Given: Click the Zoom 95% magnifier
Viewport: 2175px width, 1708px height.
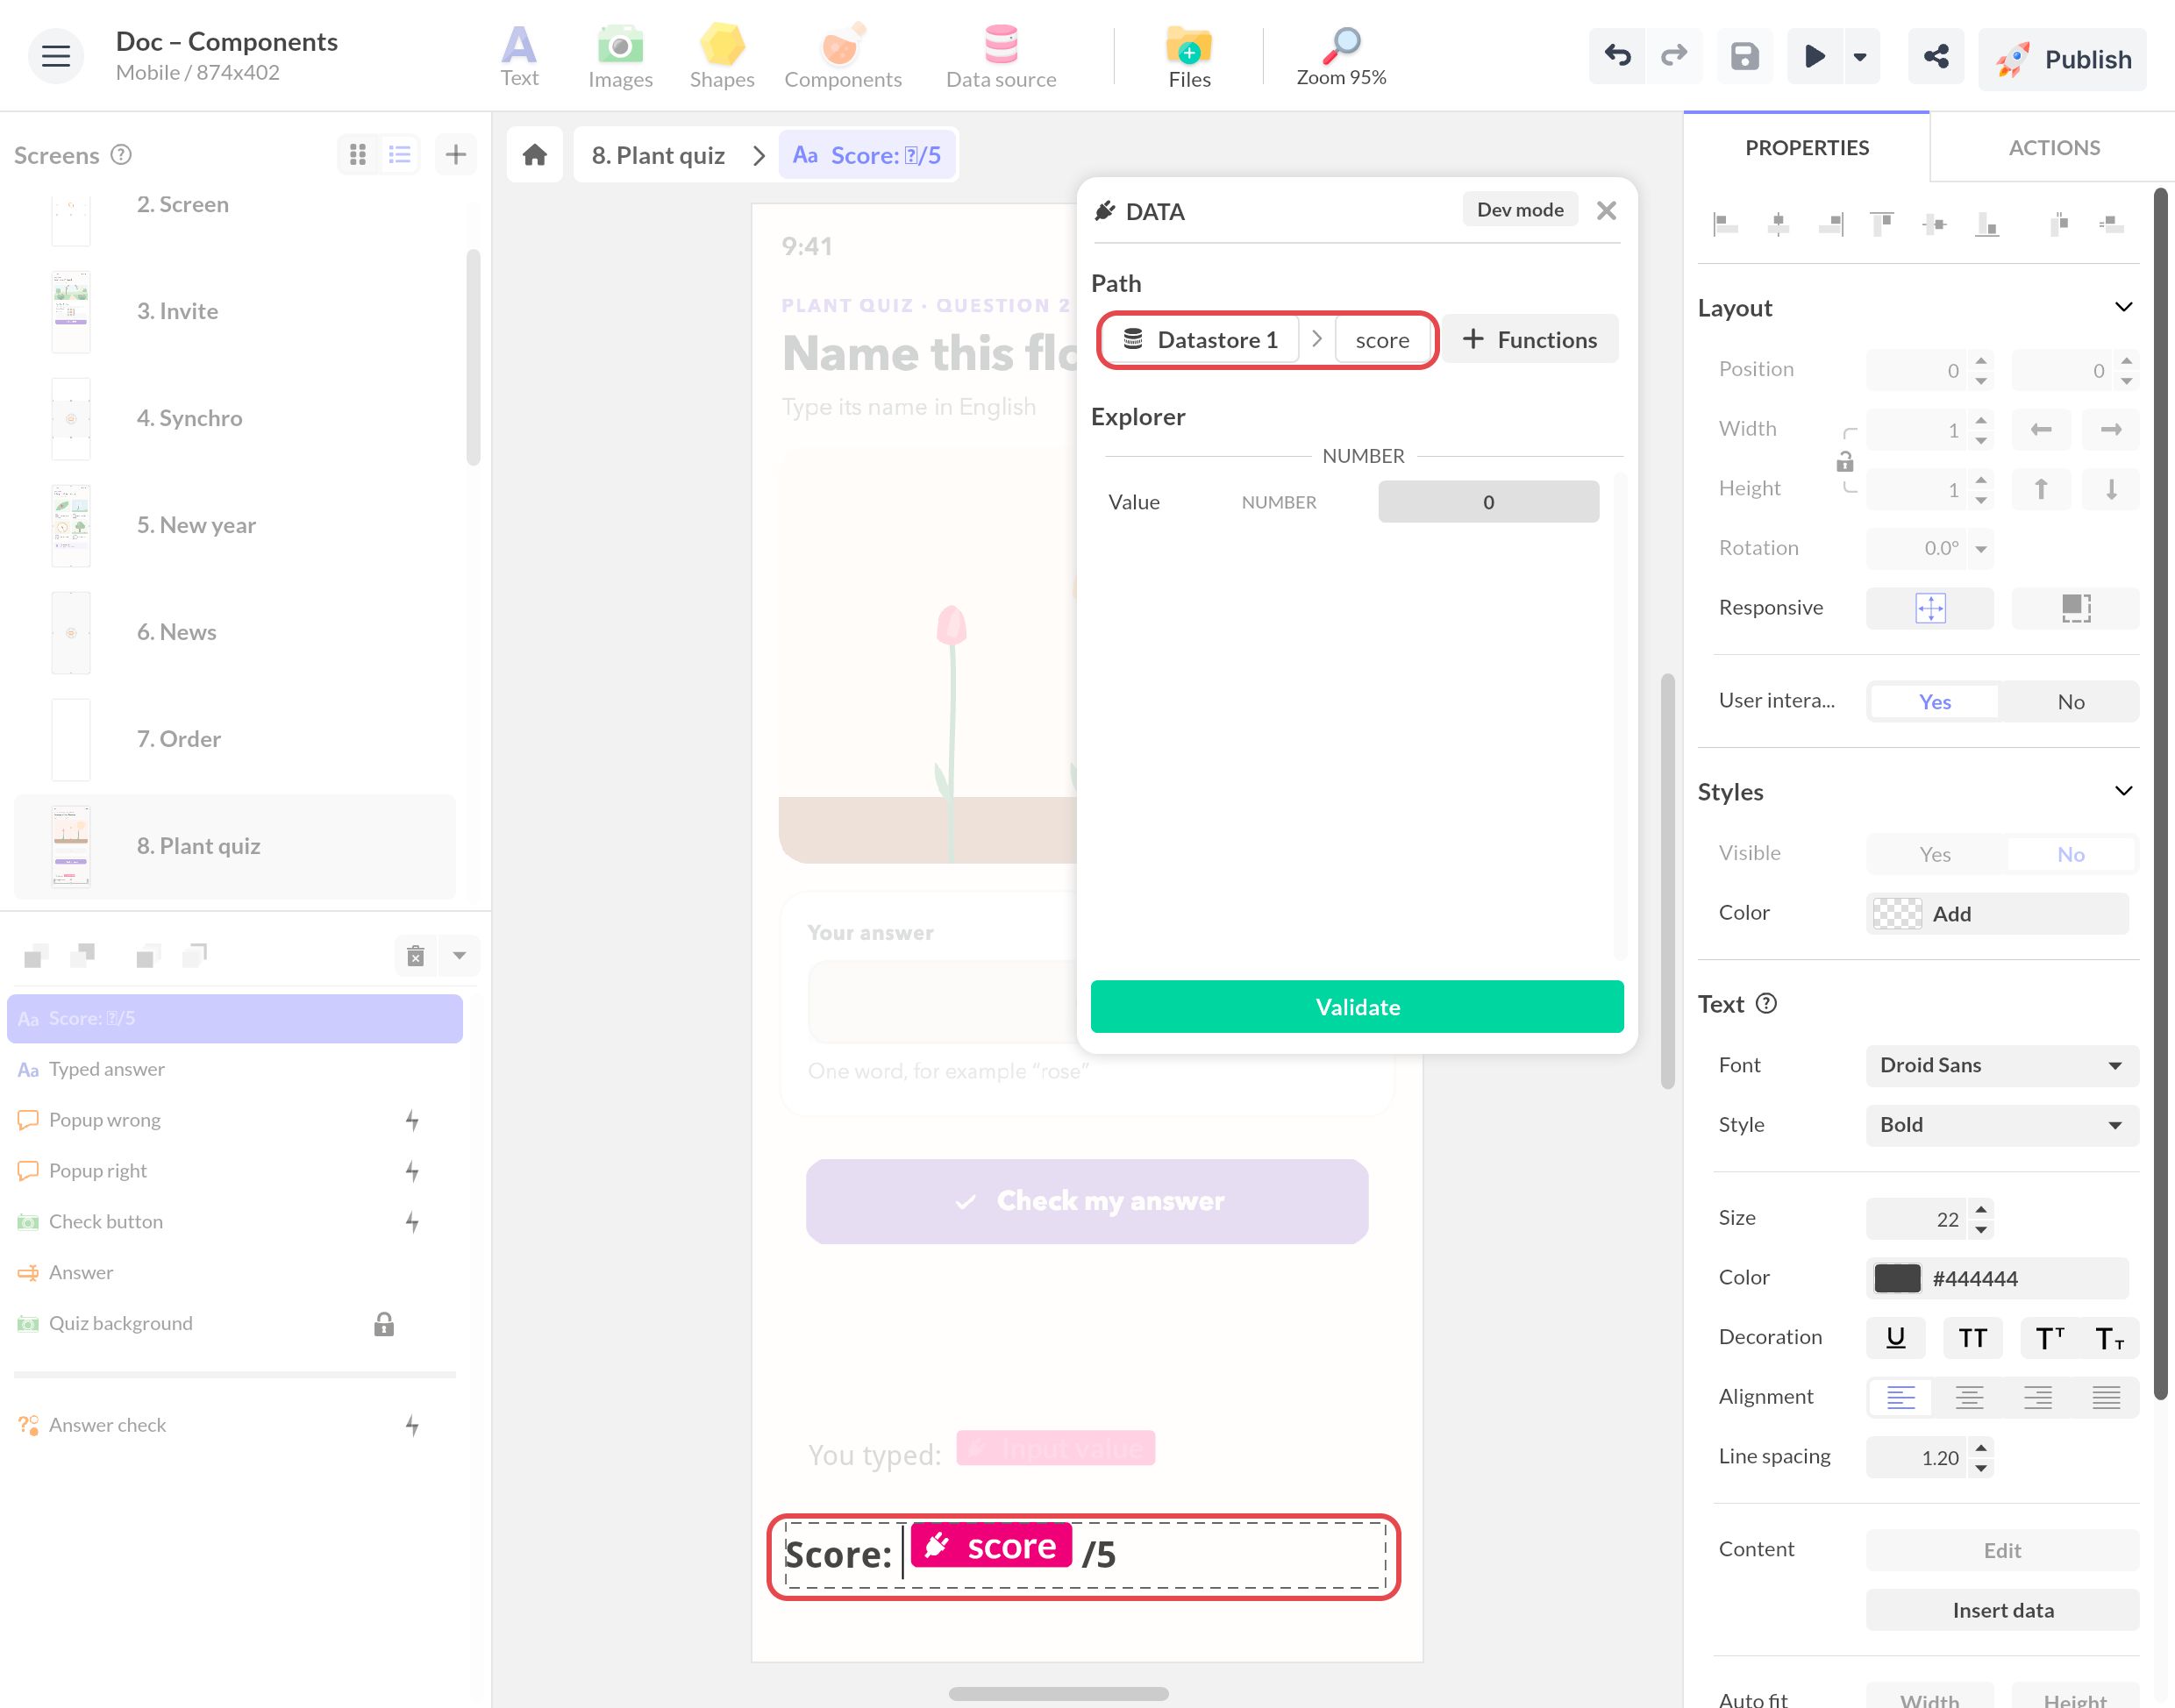Looking at the screenshot, I should coord(1341,57).
